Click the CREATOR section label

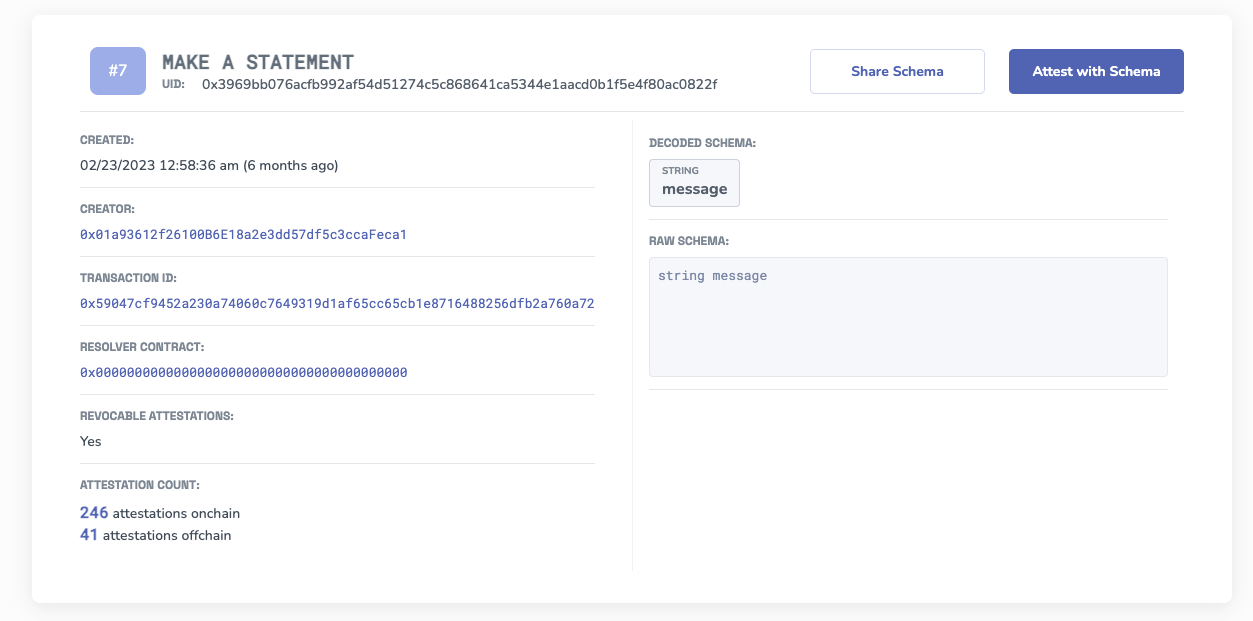105,209
